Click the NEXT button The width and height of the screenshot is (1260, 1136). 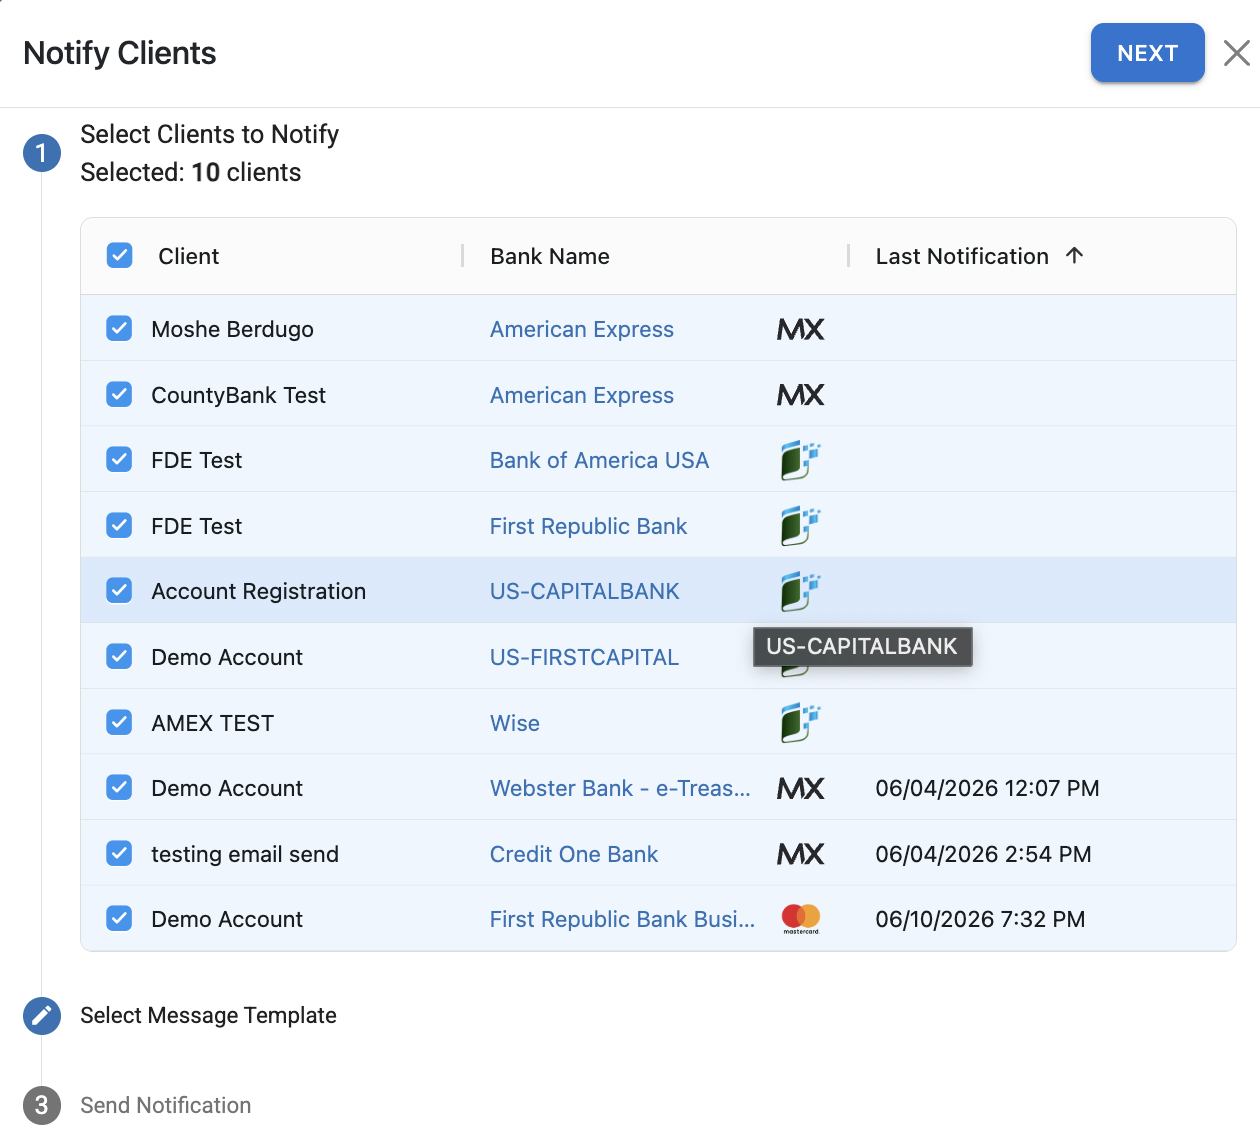[x=1147, y=53]
